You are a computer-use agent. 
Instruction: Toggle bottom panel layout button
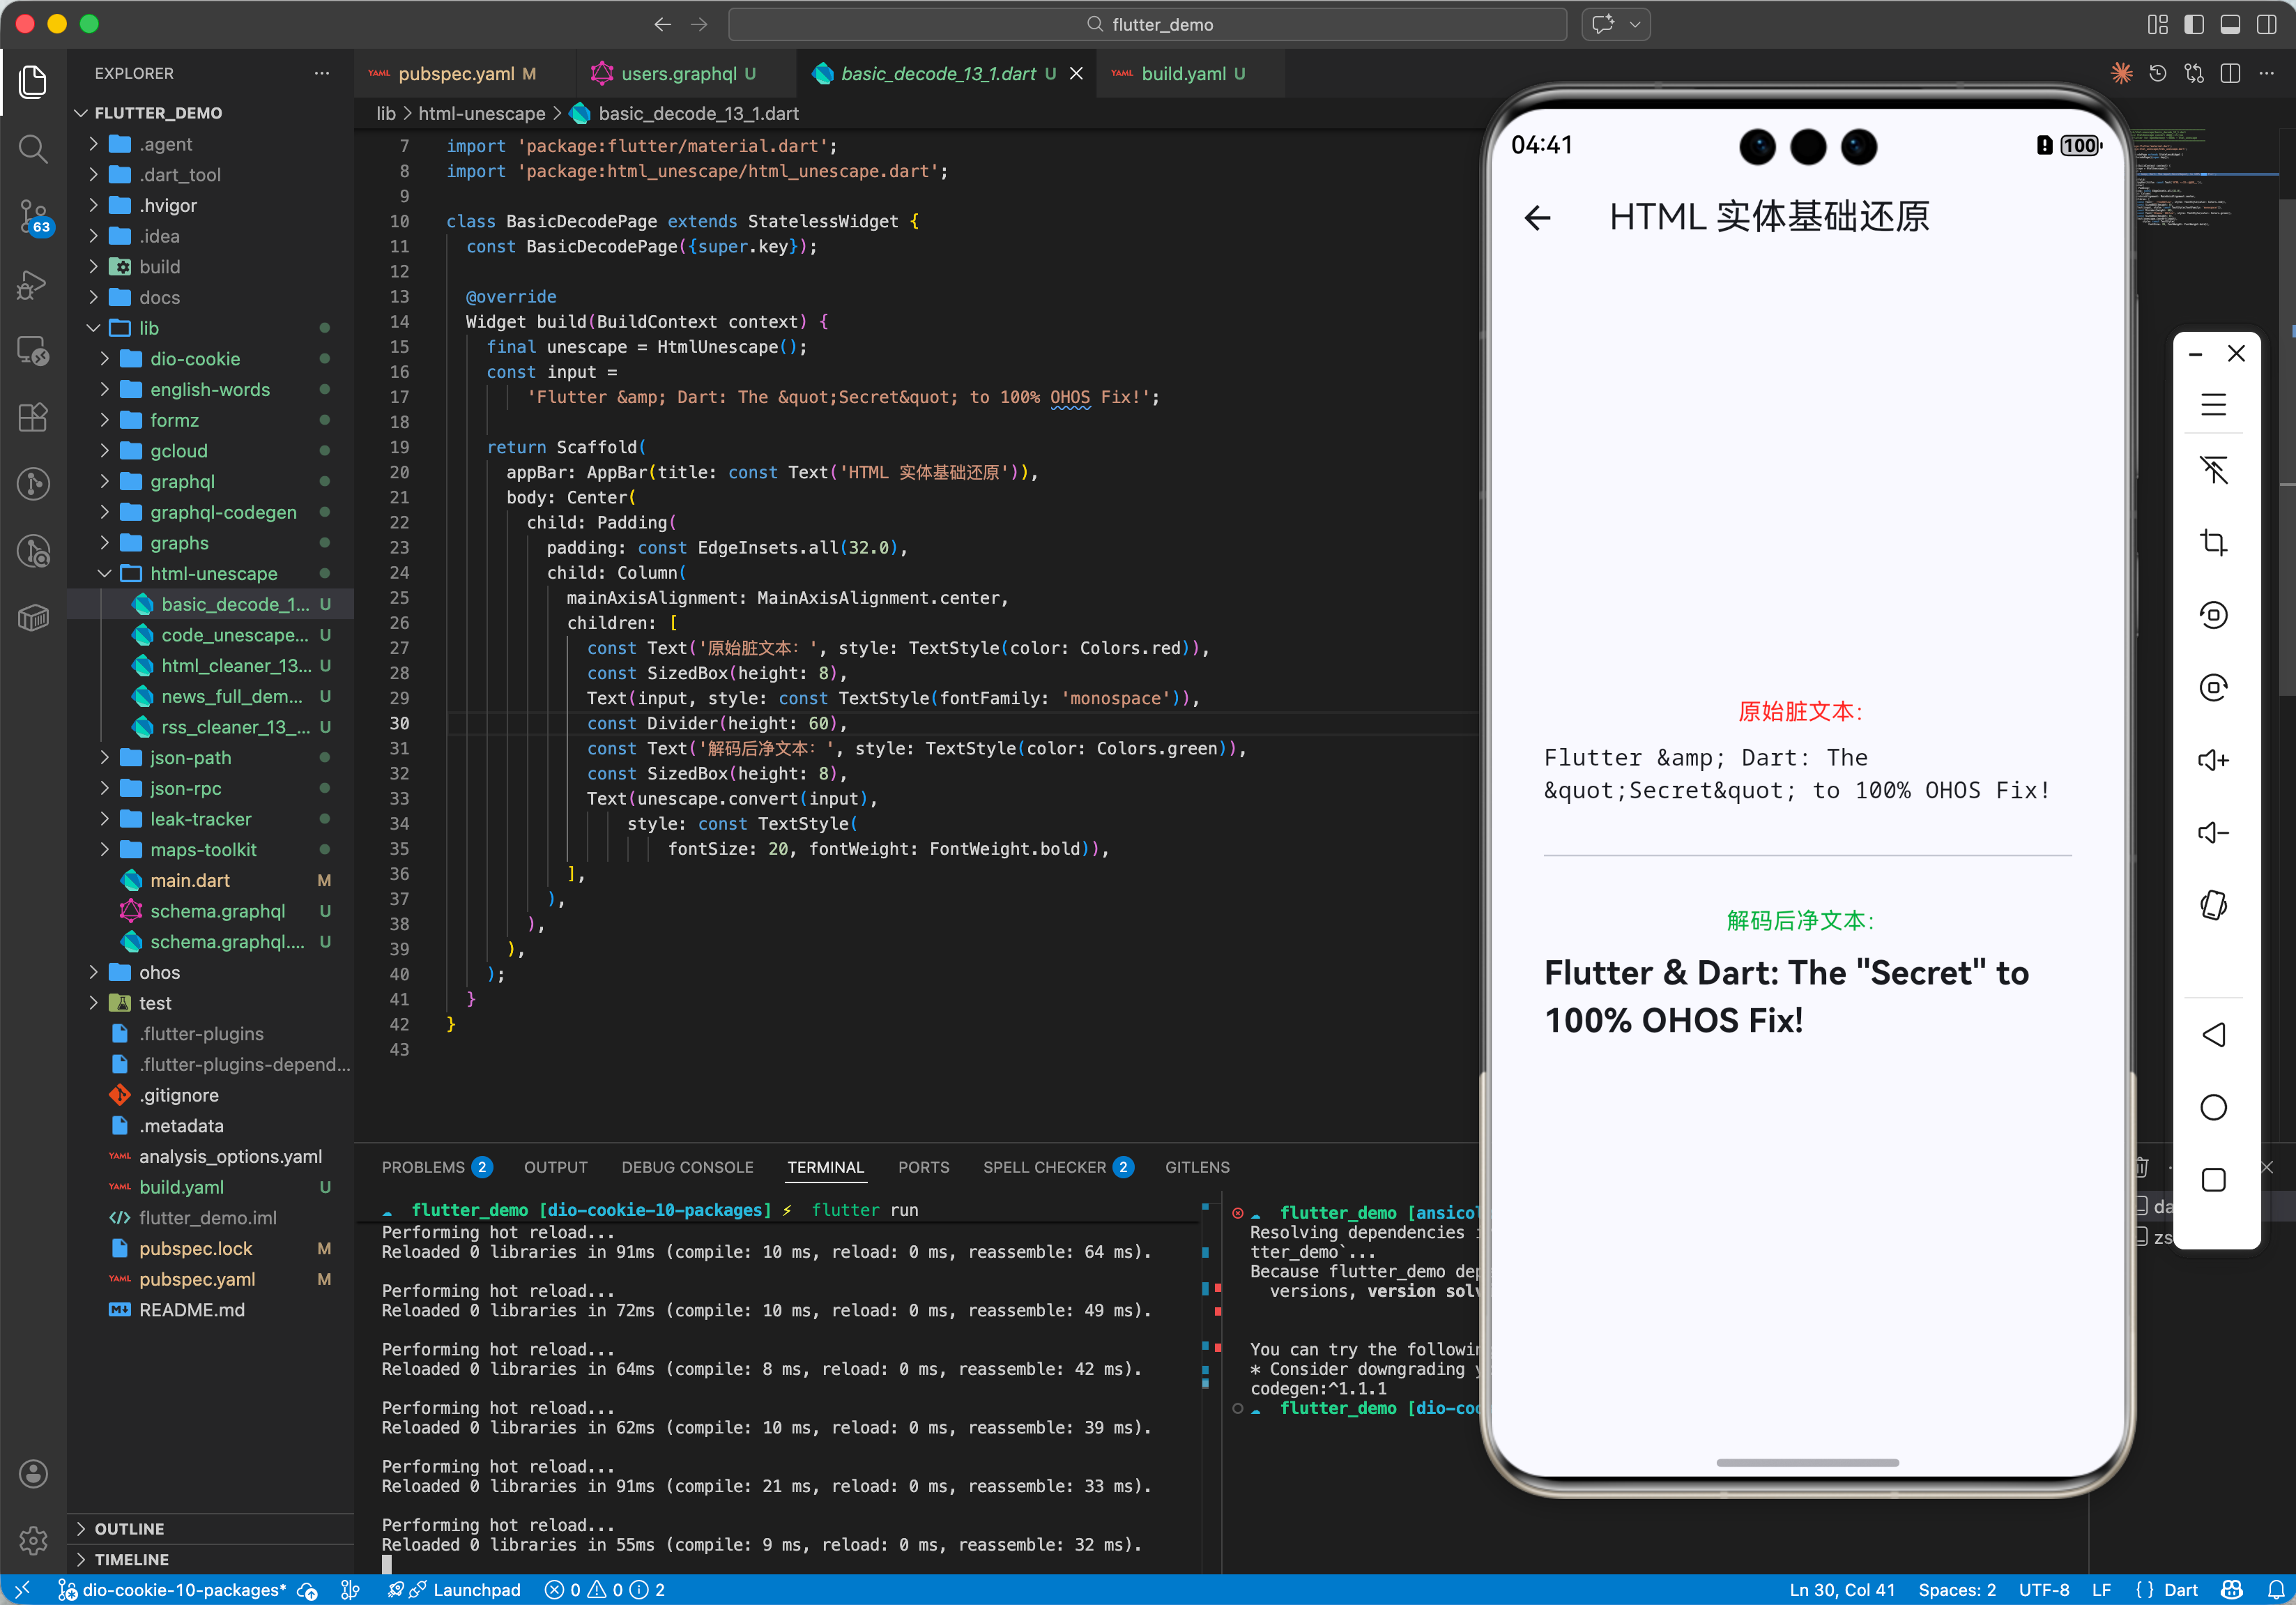tap(2230, 24)
